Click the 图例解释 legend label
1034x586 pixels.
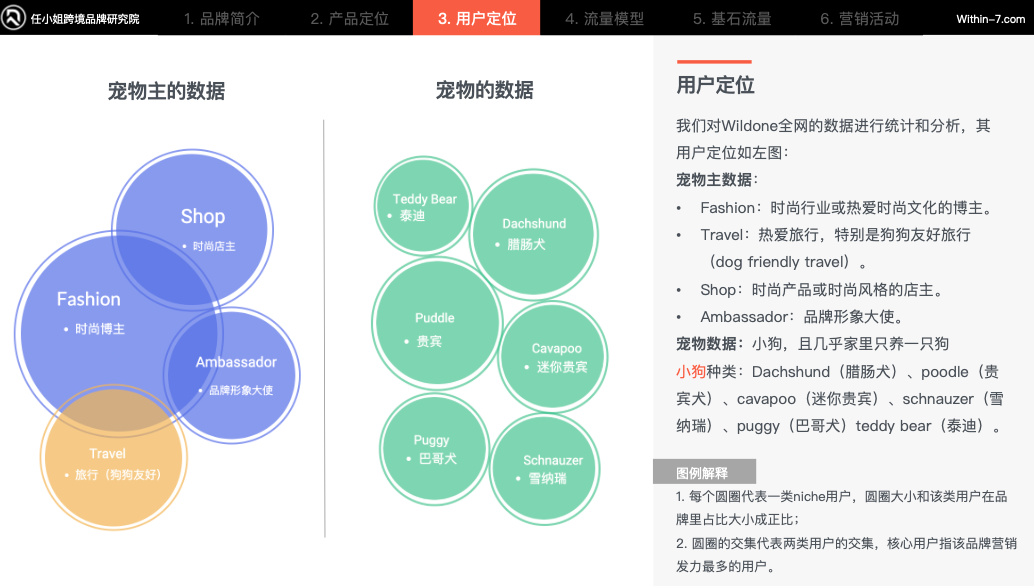pos(703,473)
